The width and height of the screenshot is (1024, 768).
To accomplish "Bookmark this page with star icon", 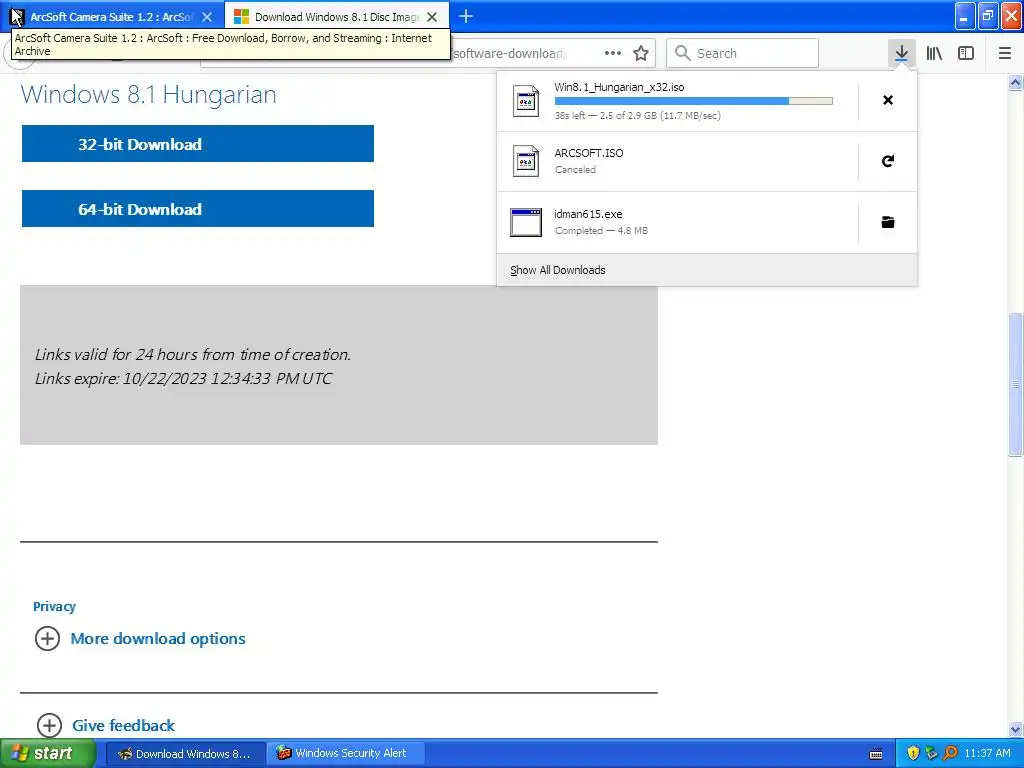I will pos(641,54).
